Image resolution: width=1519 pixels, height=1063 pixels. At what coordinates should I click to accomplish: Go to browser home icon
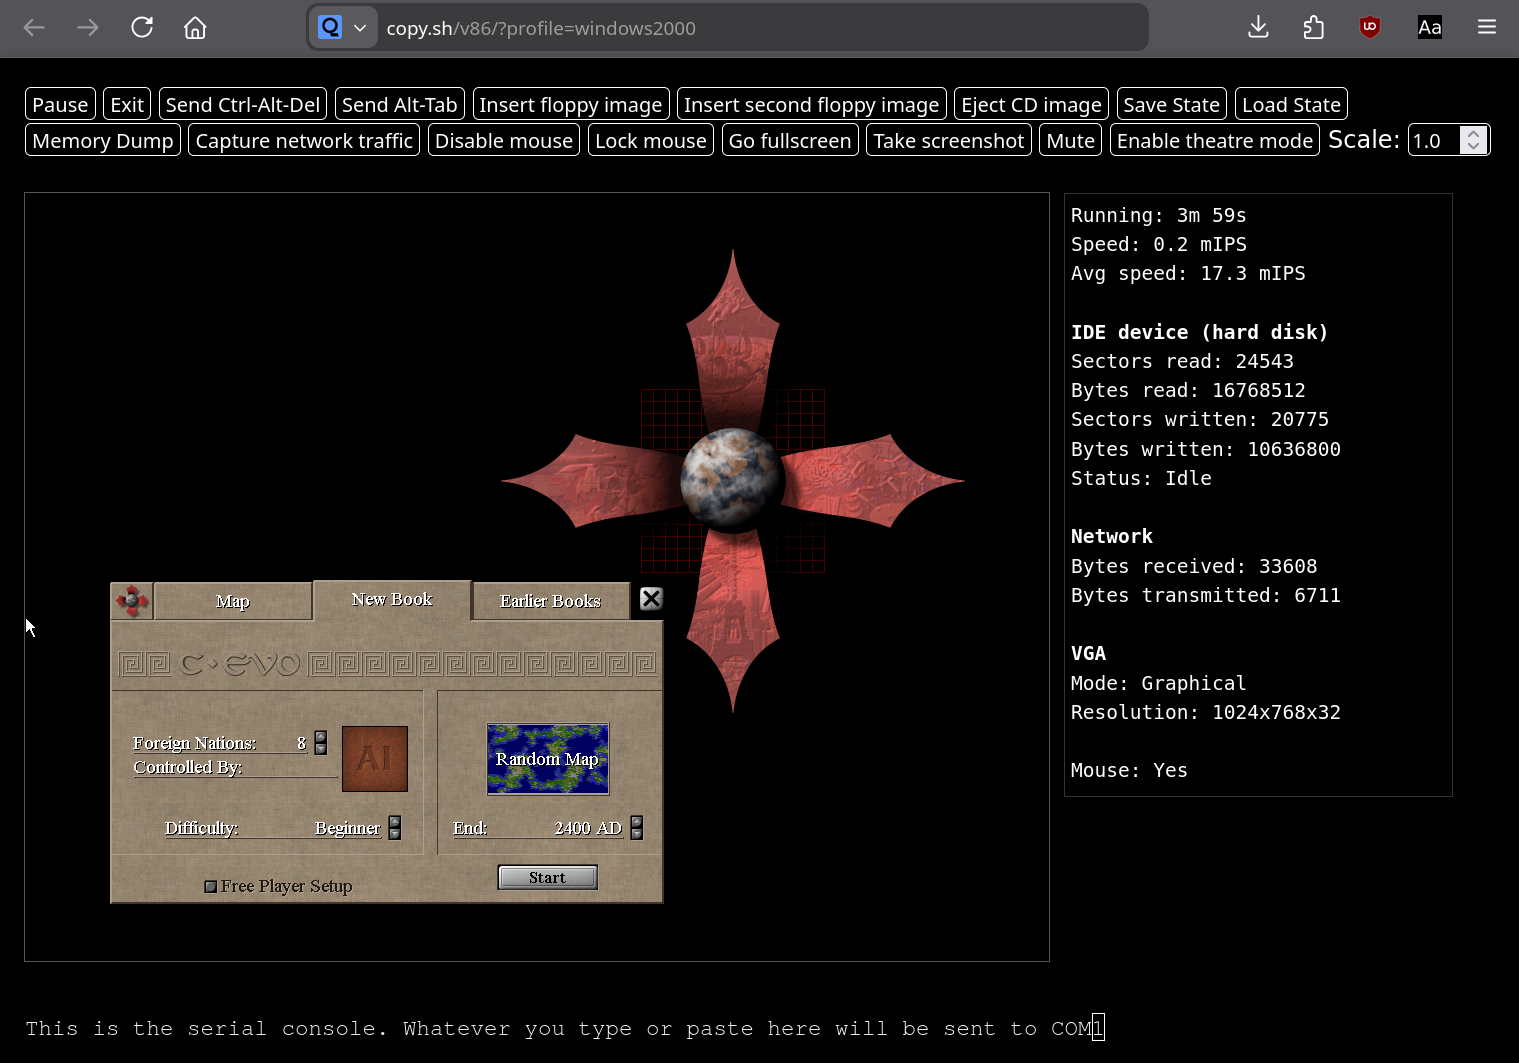pyautogui.click(x=195, y=28)
